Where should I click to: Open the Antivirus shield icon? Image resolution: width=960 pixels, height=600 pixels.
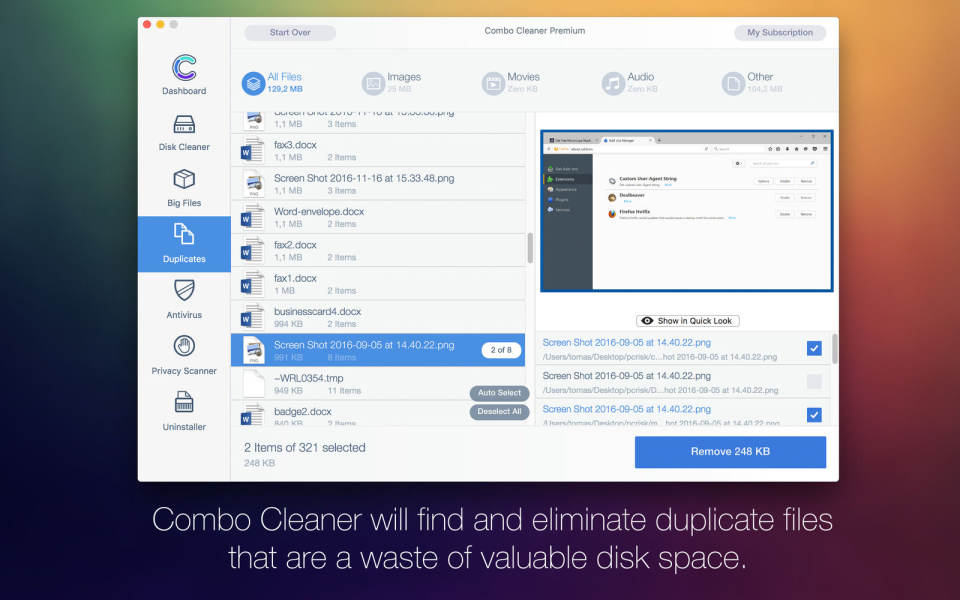click(x=184, y=291)
